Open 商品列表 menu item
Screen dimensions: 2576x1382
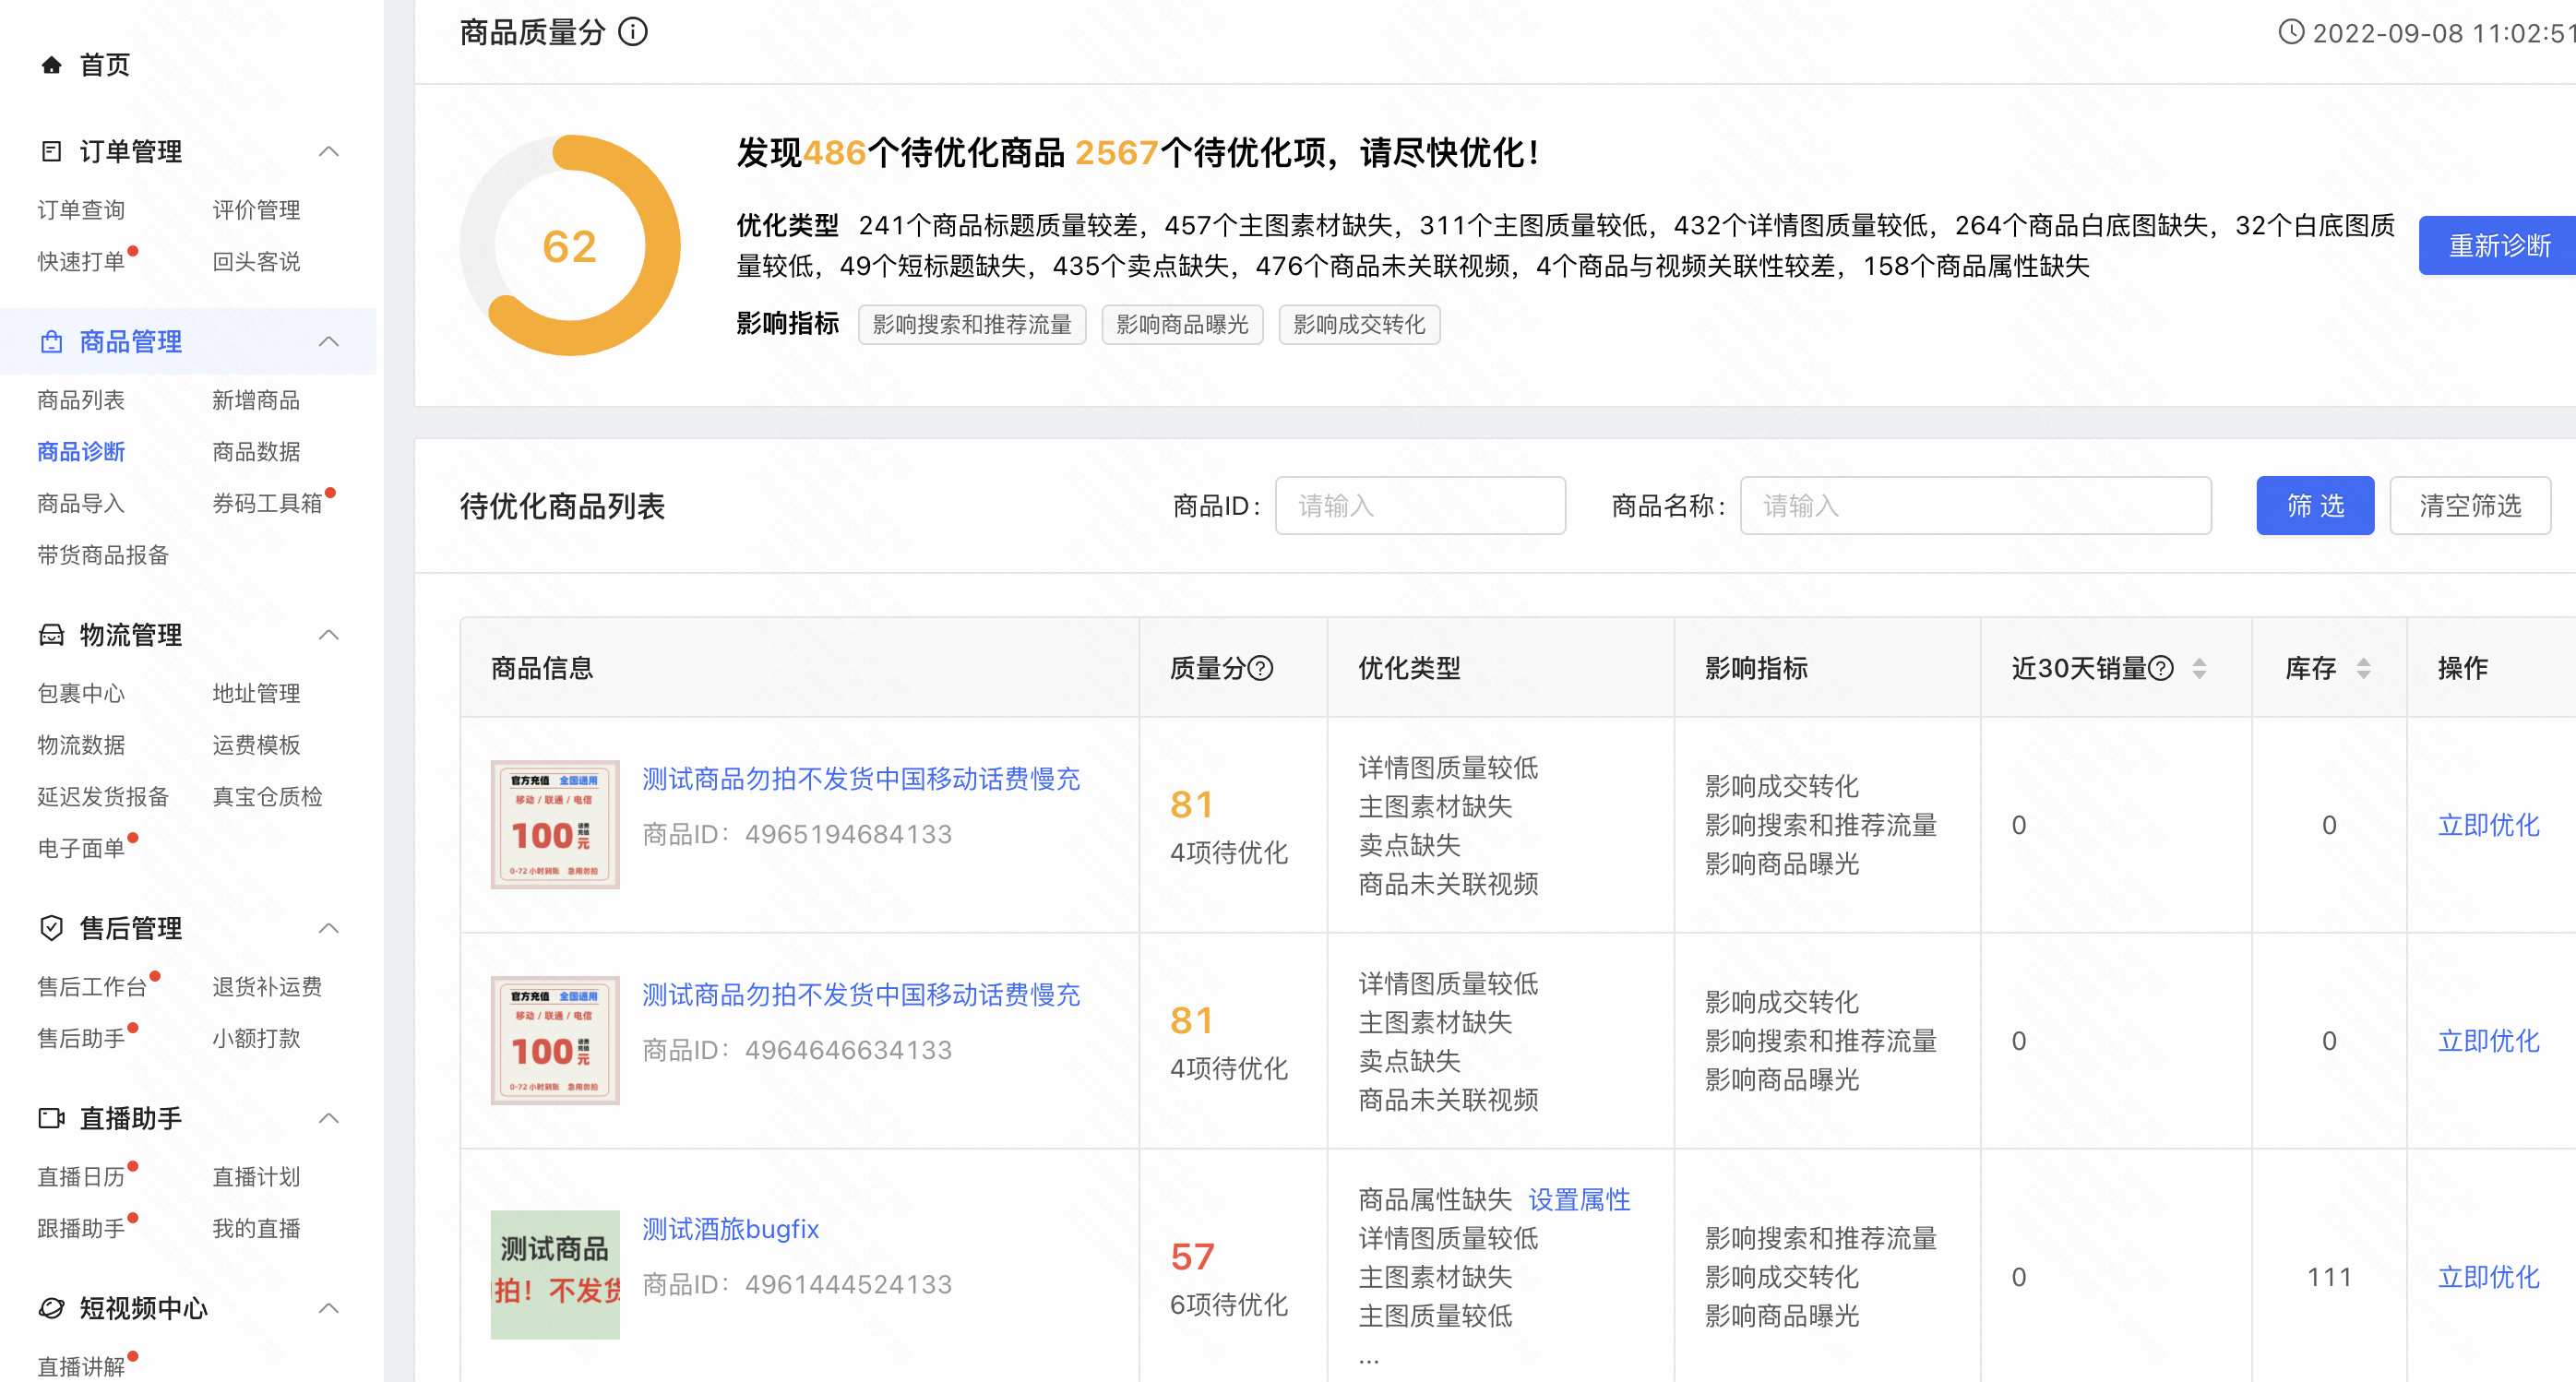tap(81, 400)
